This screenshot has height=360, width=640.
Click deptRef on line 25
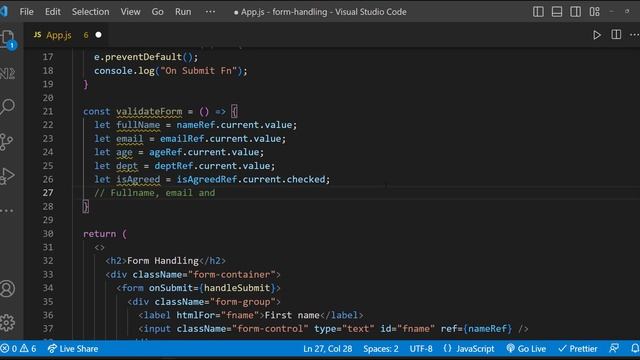pos(173,166)
